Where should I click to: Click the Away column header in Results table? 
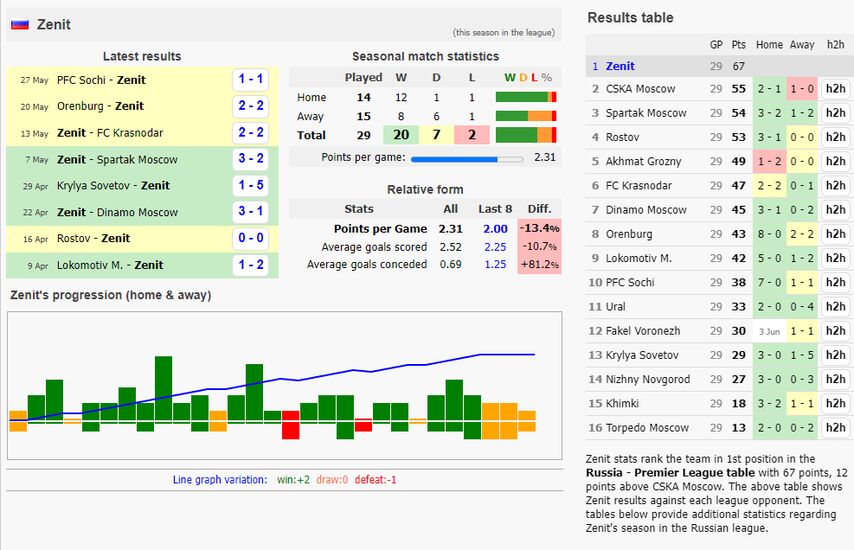coord(802,45)
